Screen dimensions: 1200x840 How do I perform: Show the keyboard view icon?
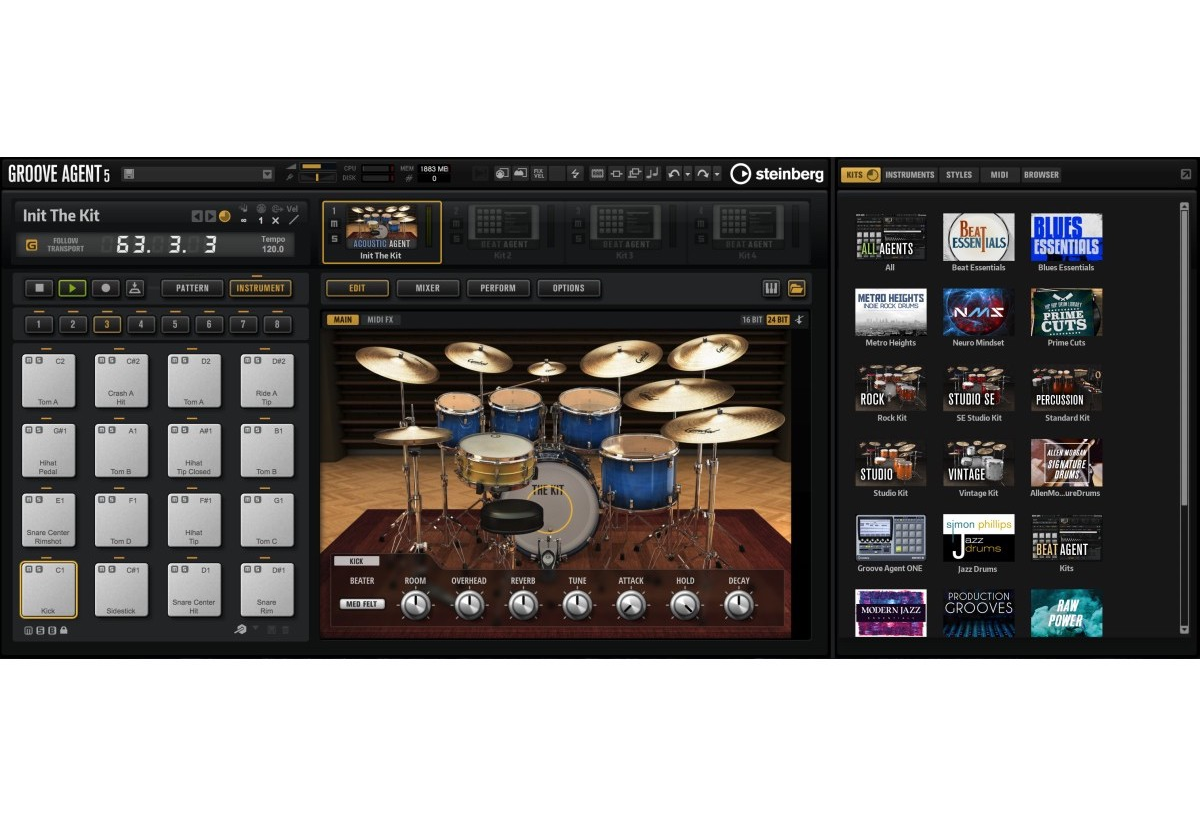coord(772,288)
